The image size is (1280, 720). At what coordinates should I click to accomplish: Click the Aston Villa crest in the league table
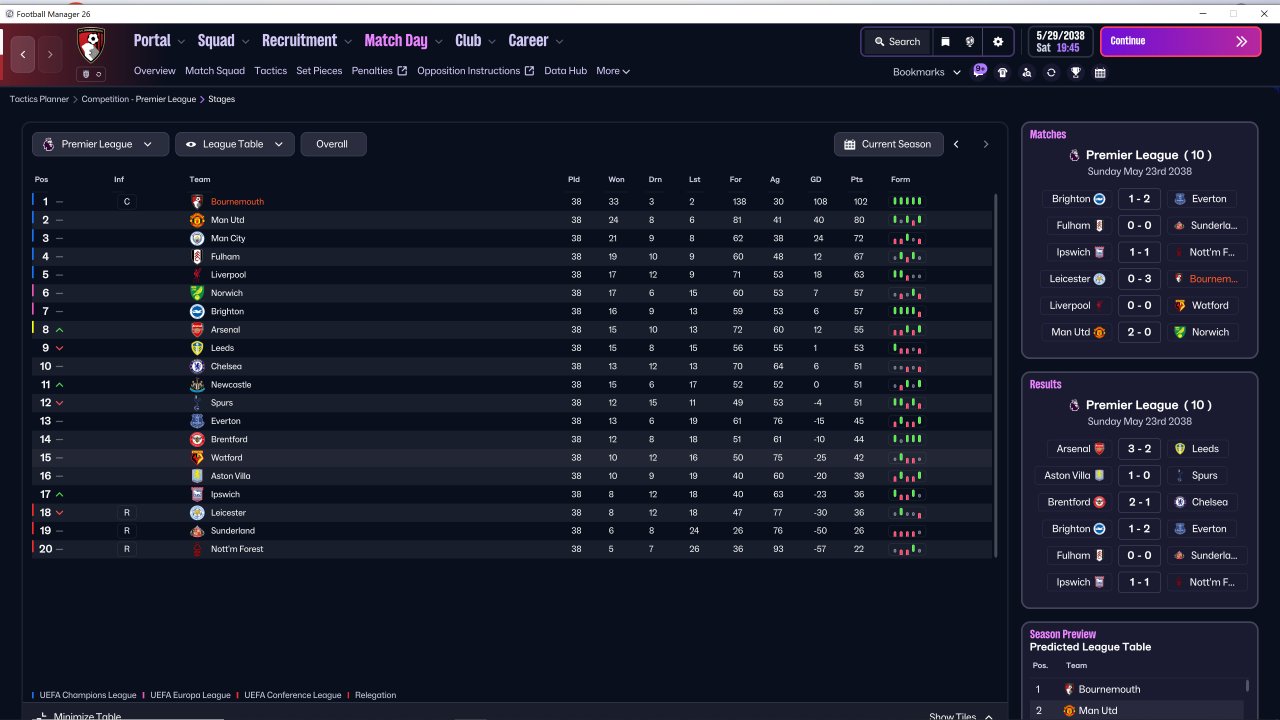click(x=197, y=476)
